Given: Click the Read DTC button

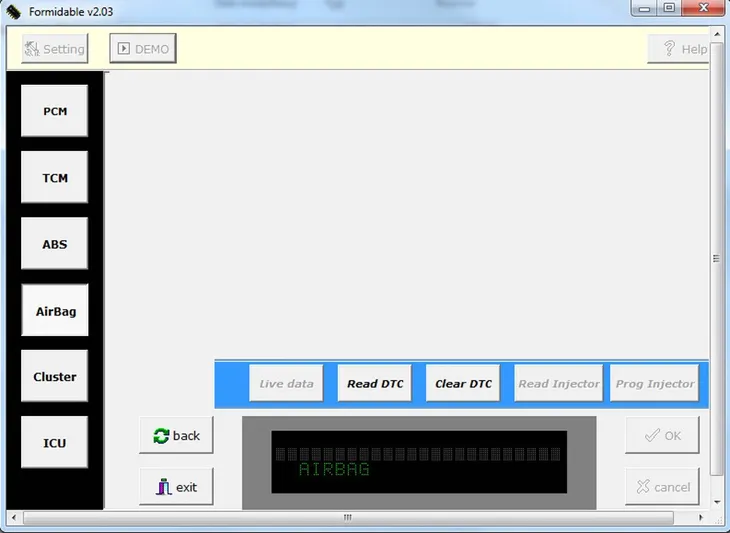Looking at the screenshot, I should 375,384.
